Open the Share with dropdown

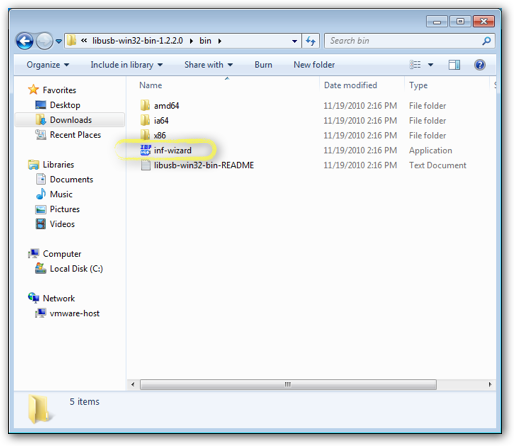(x=209, y=65)
